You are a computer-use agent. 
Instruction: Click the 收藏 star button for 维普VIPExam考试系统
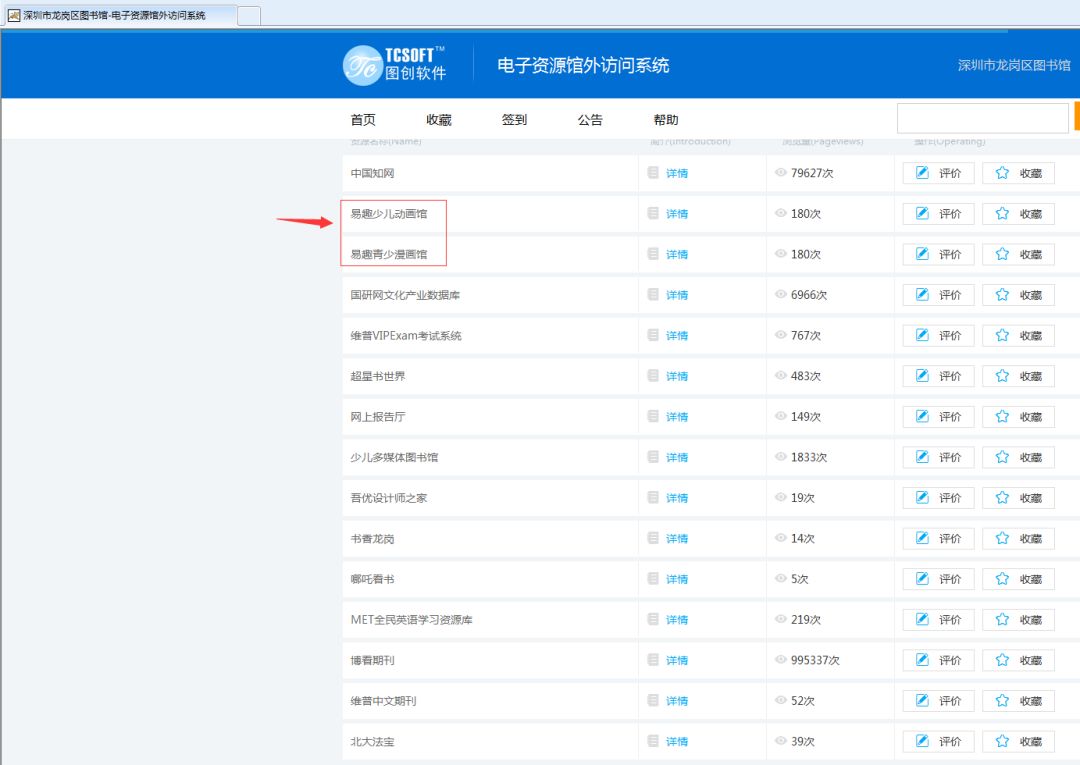[1018, 336]
